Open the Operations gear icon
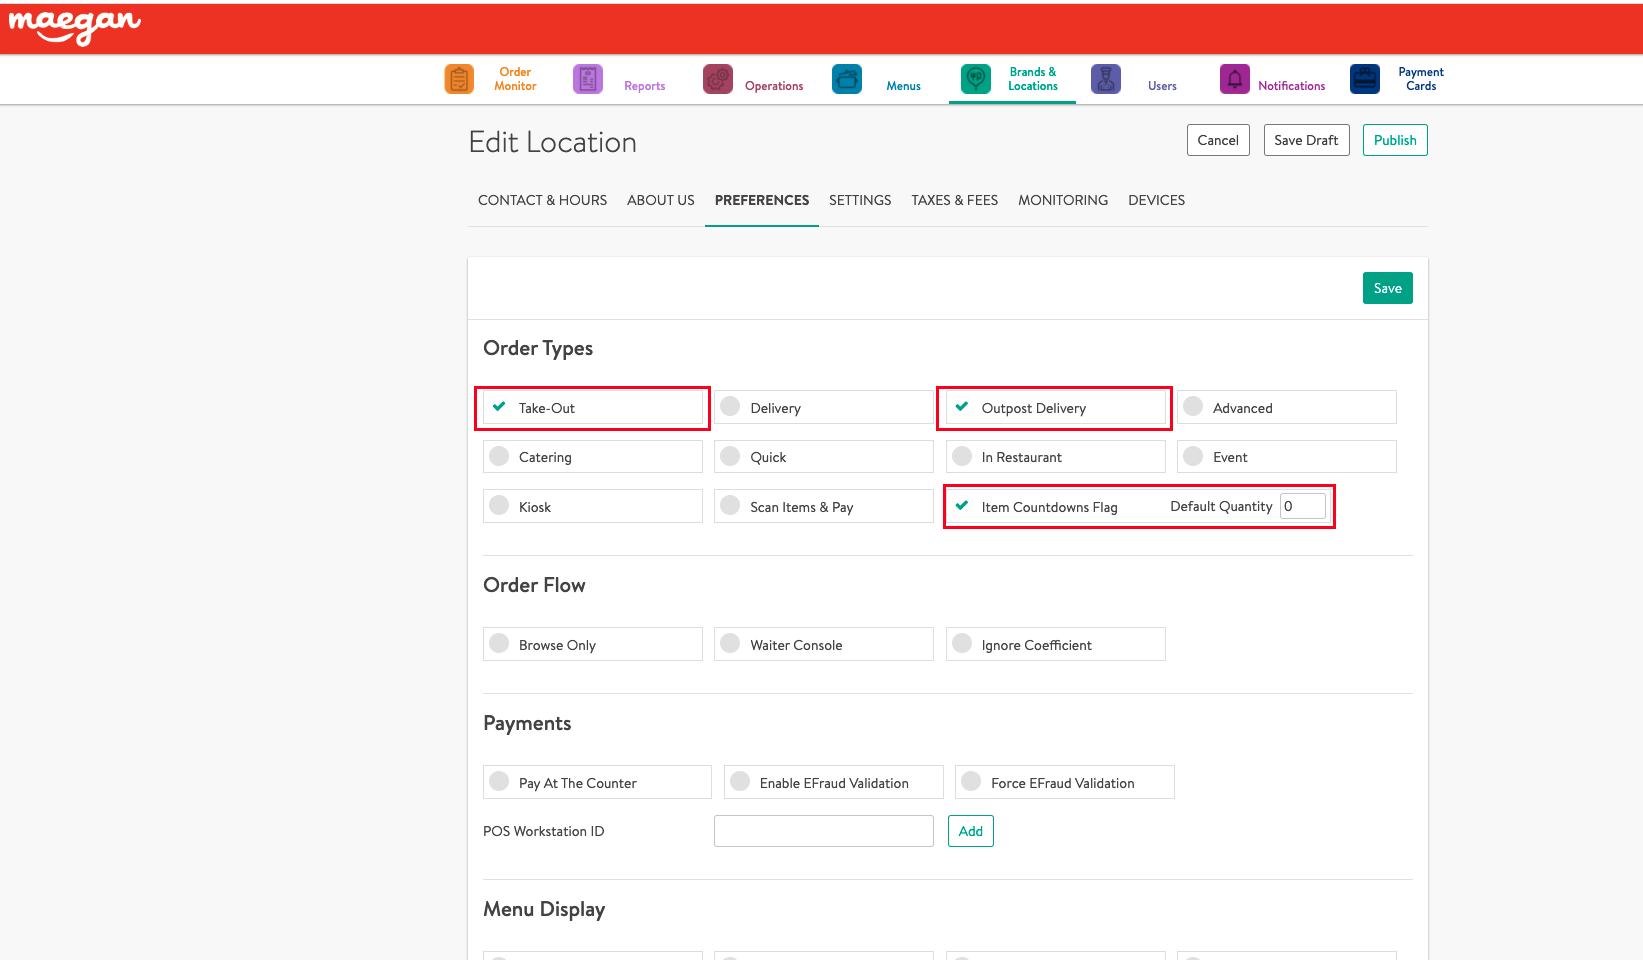The height and width of the screenshot is (960, 1643). (717, 79)
